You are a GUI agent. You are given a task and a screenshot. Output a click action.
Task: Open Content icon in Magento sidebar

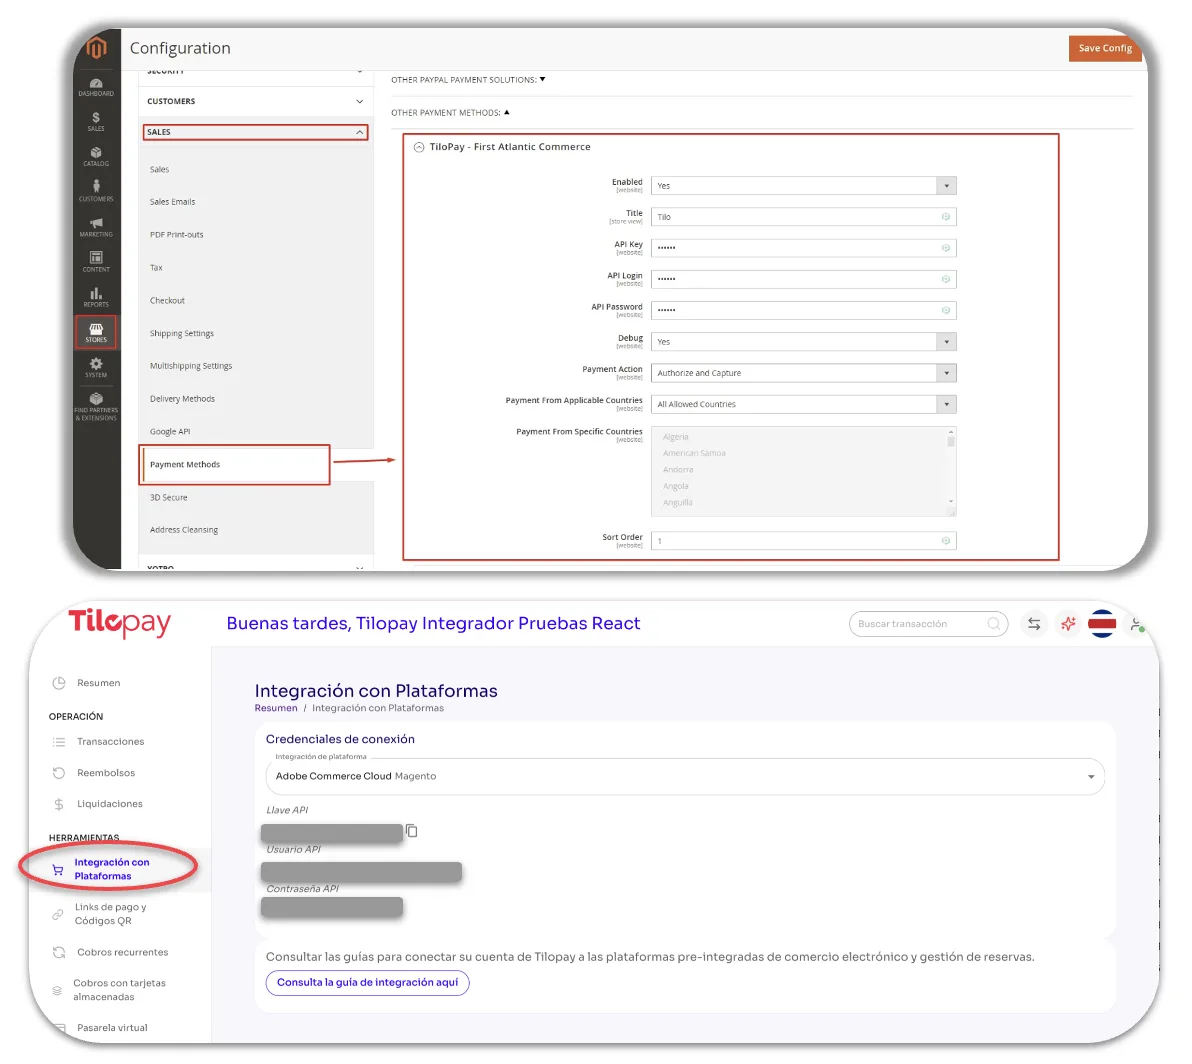tap(96, 262)
